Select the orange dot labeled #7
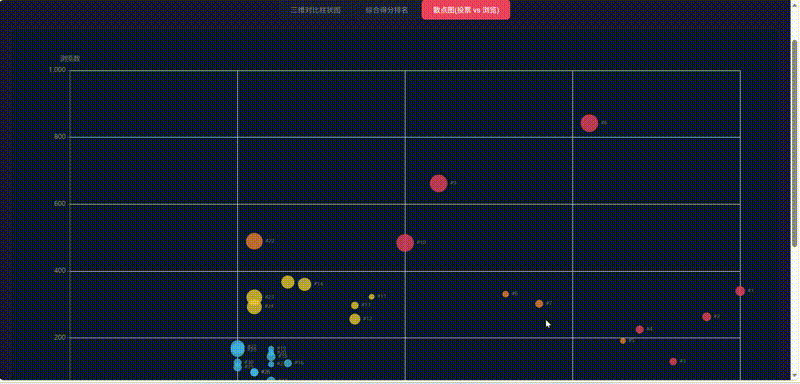 click(539, 304)
